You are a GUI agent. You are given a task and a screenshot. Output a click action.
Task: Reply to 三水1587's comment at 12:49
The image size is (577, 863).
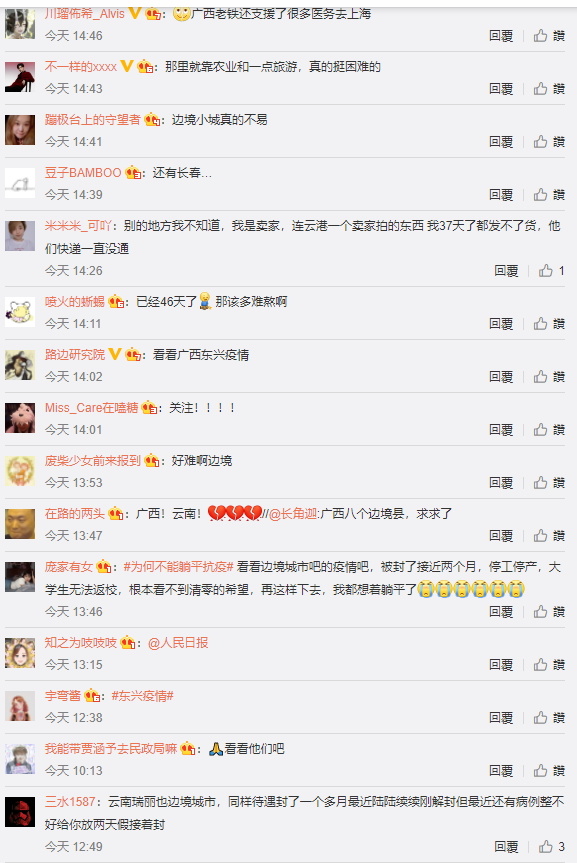[x=506, y=846]
